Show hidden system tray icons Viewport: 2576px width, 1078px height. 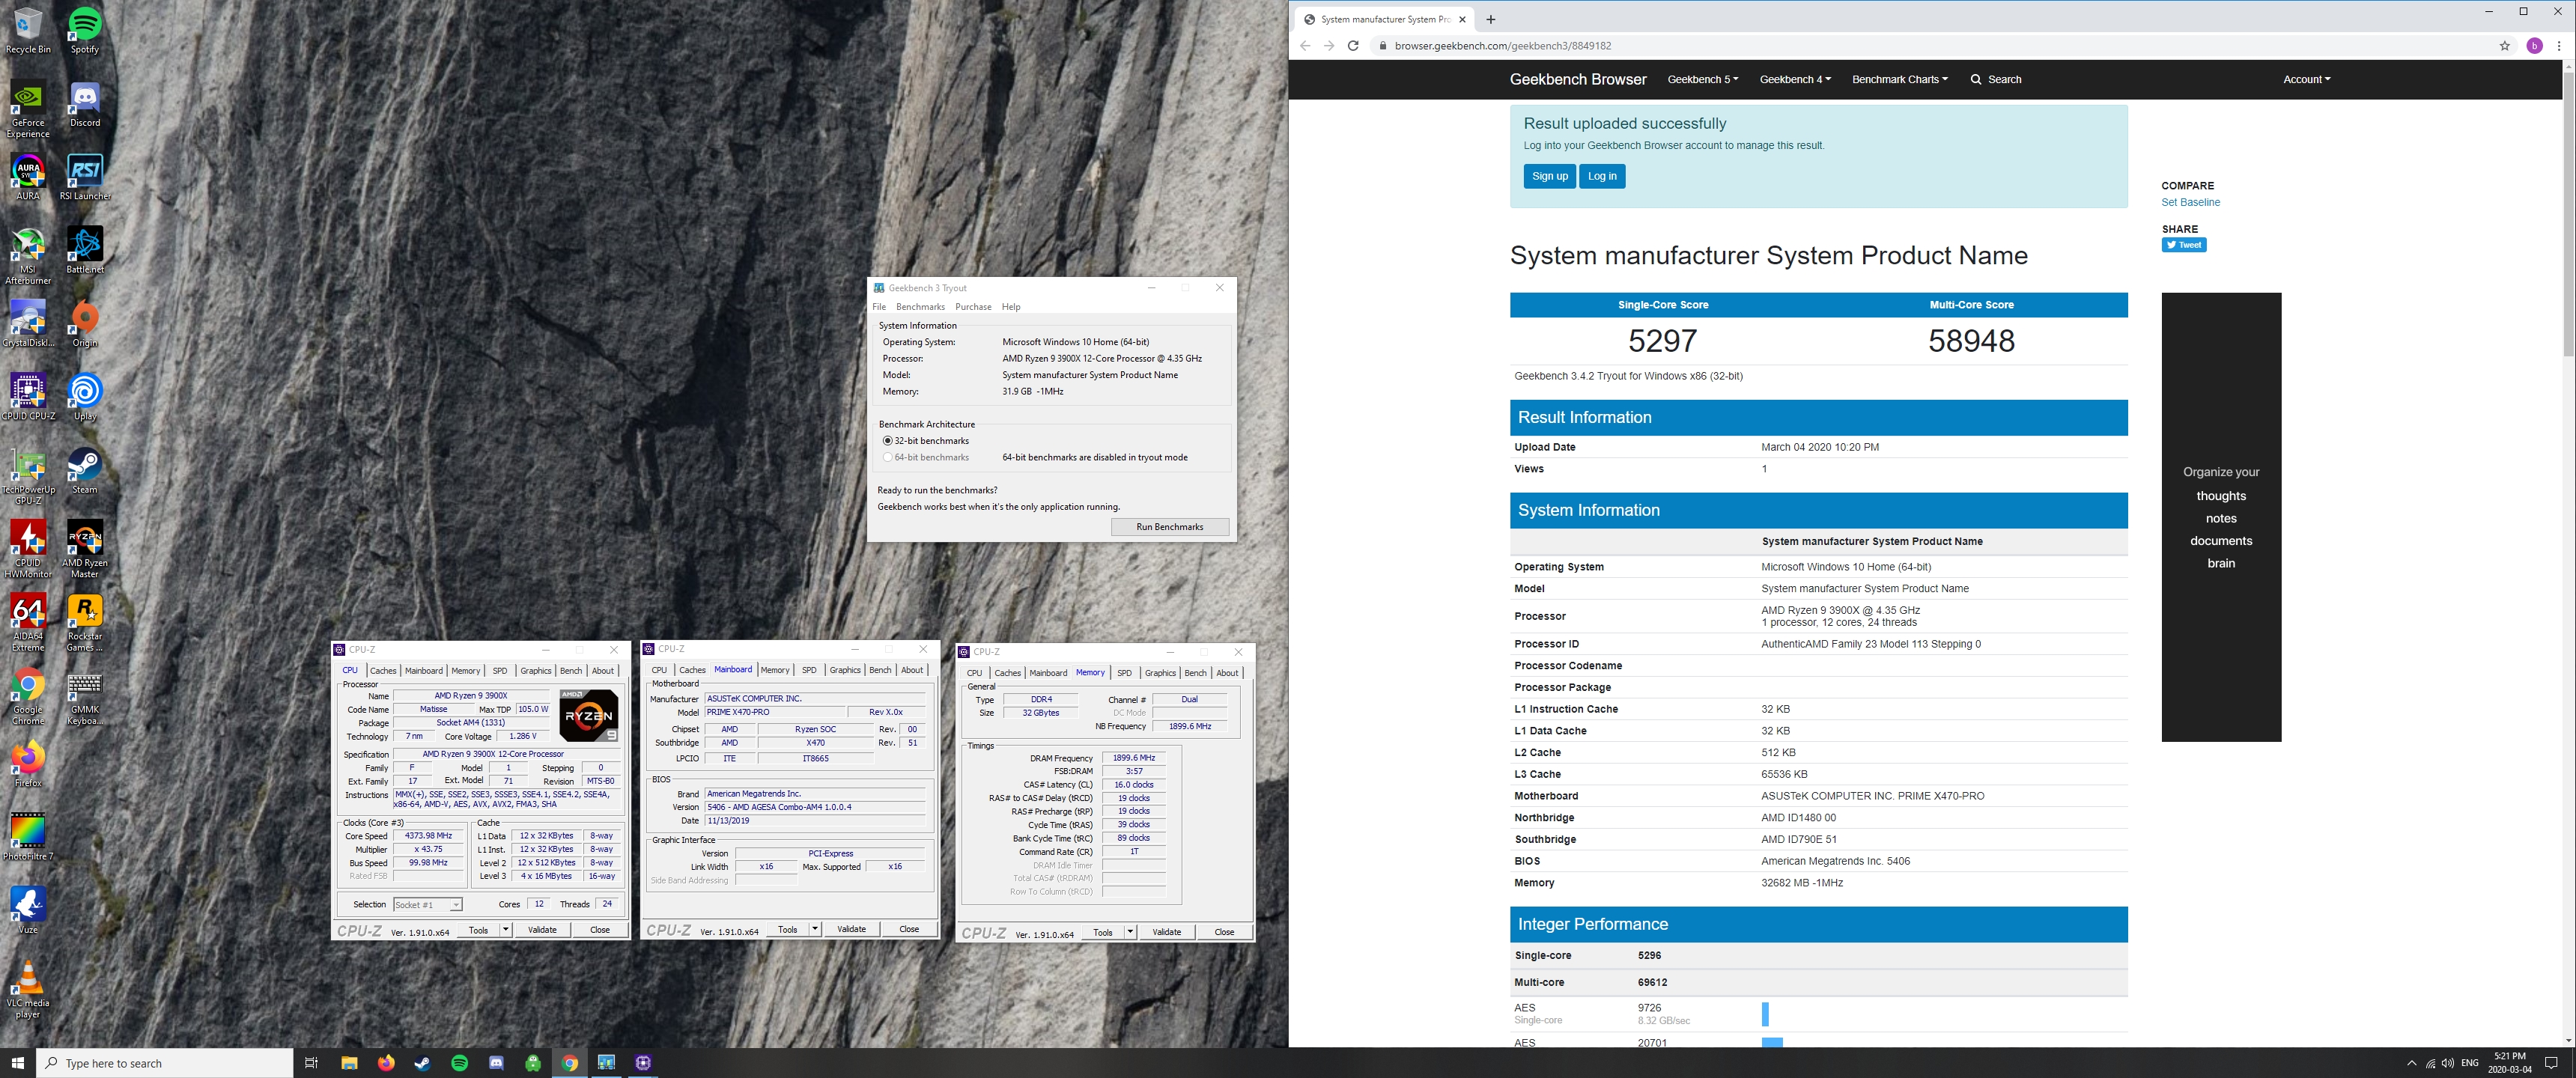2411,1063
